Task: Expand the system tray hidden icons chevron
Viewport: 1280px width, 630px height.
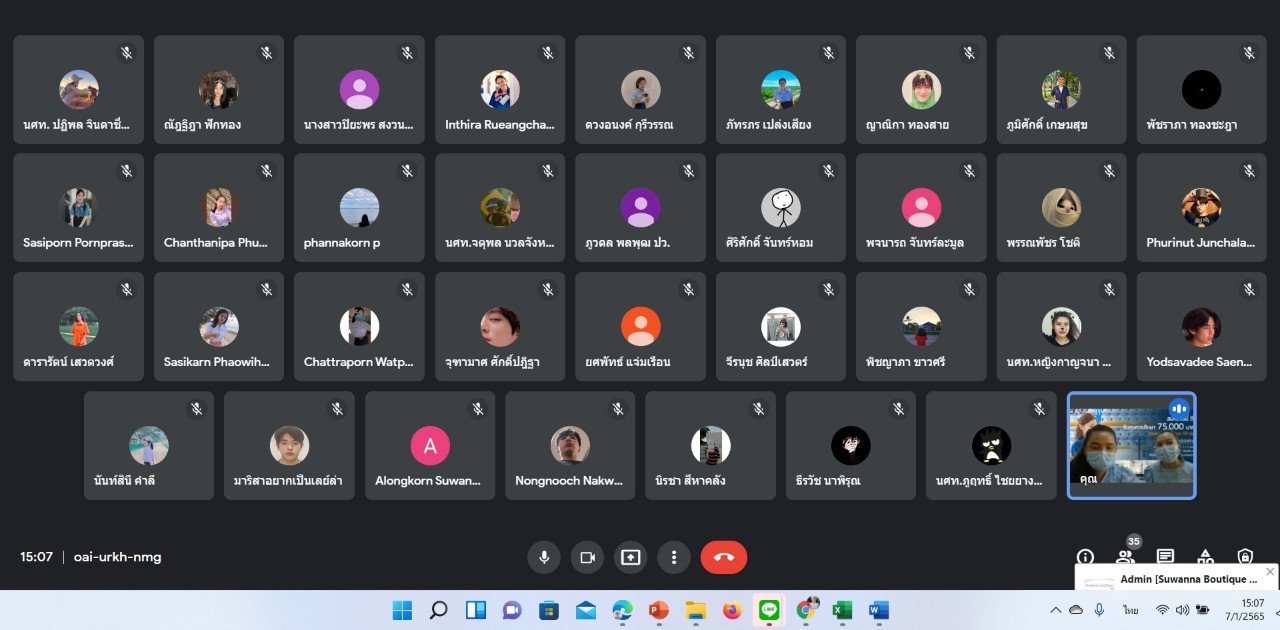Action: point(1055,610)
